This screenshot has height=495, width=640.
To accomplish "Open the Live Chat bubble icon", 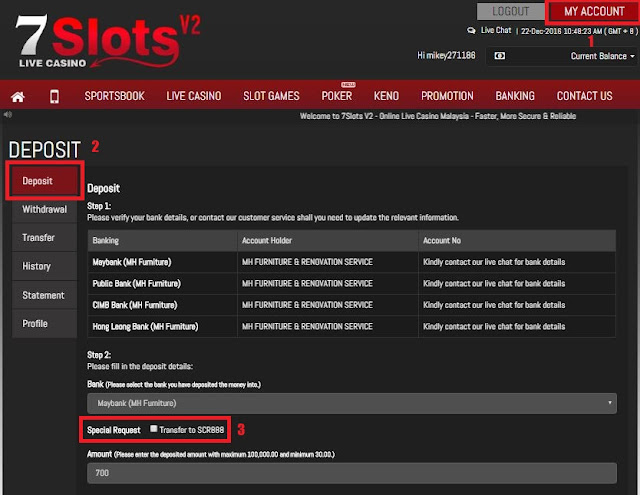I will (x=471, y=31).
